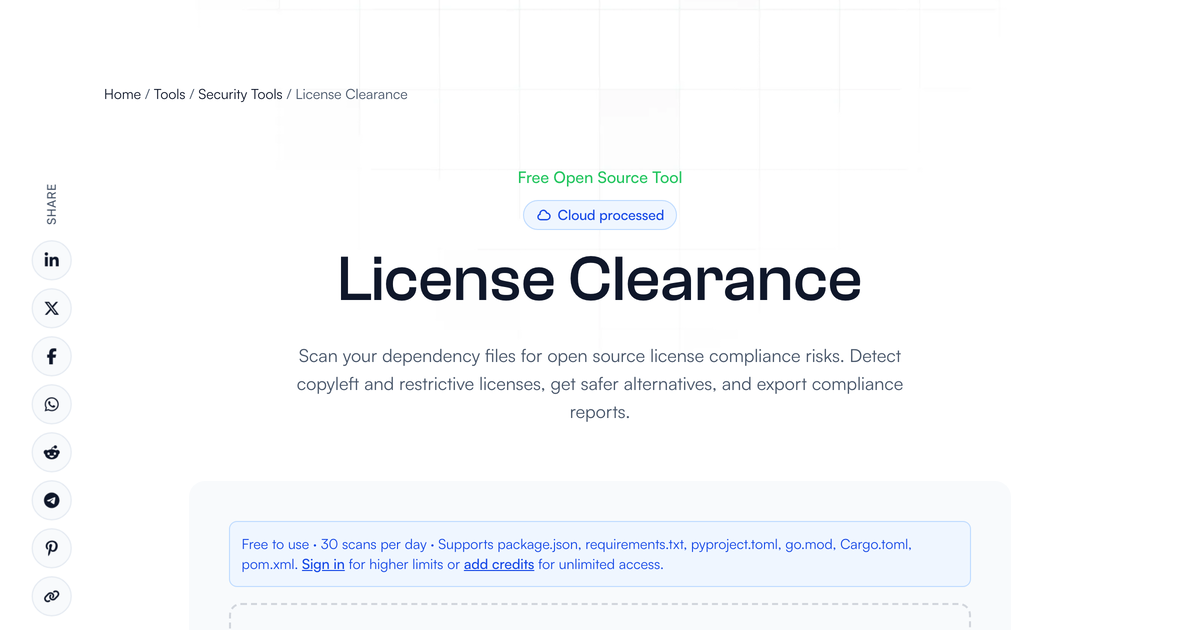Copy page link with chain icon
The image size is (1200, 630).
52,596
